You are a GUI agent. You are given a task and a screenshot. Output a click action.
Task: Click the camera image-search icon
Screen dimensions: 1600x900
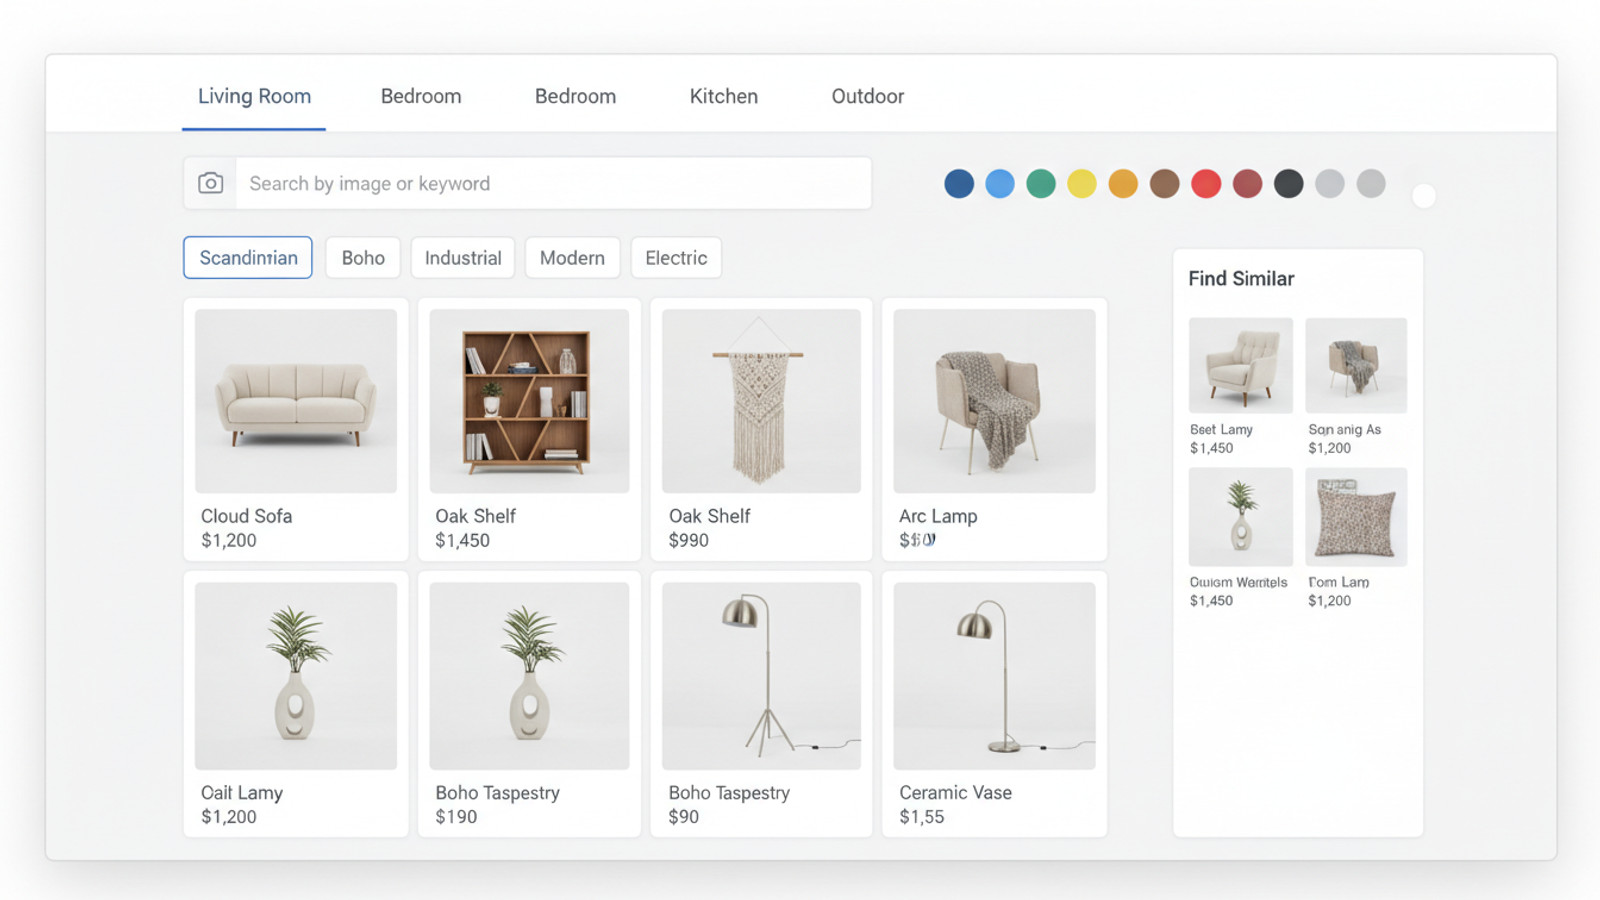210,183
